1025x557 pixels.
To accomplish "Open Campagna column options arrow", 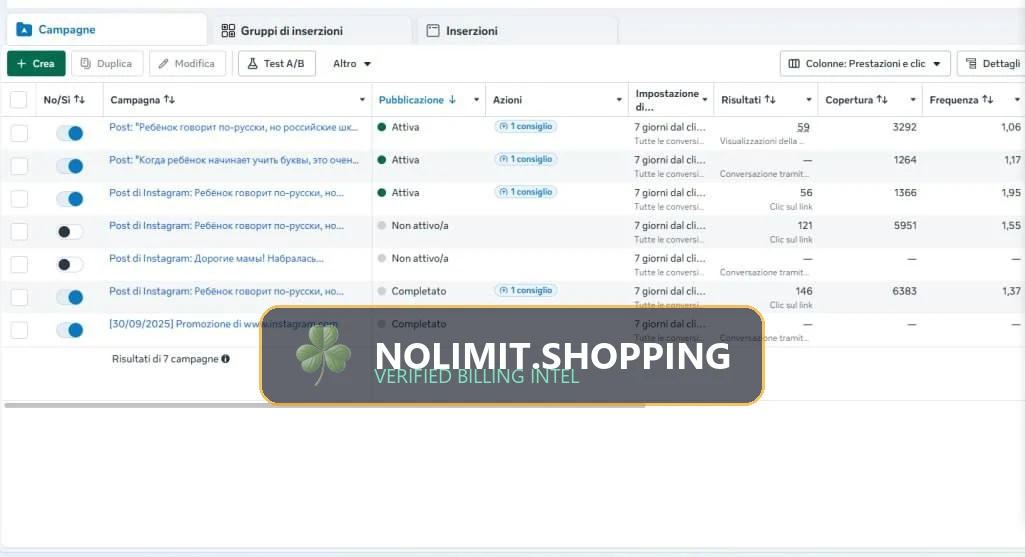I will pyautogui.click(x=362, y=100).
